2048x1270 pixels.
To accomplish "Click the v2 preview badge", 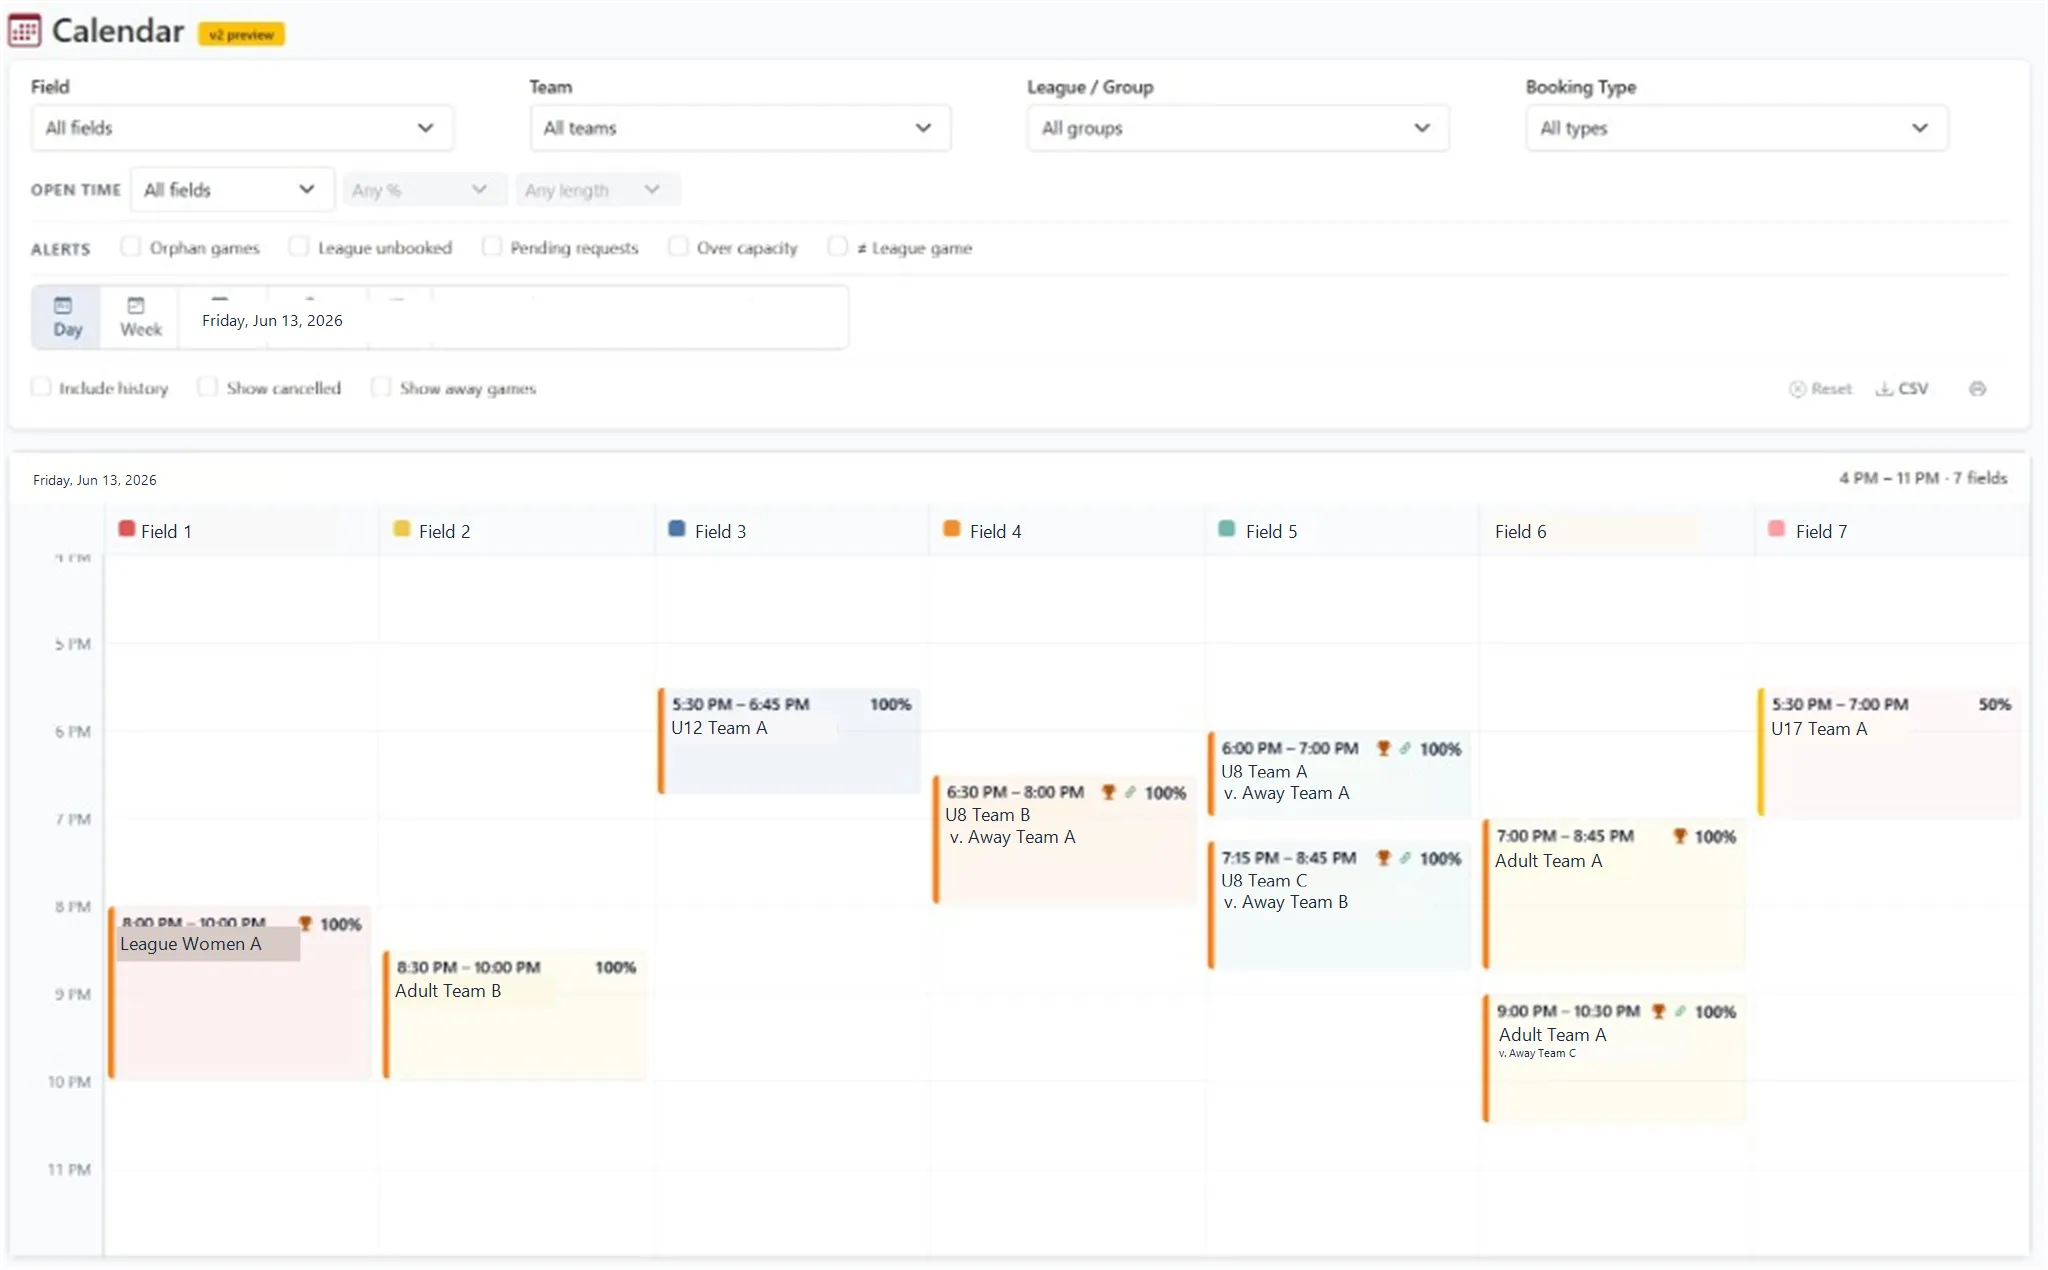I will coord(241,35).
